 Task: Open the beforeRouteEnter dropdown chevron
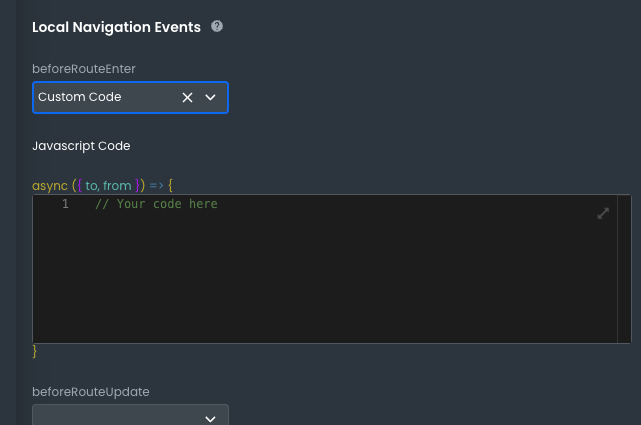click(211, 98)
